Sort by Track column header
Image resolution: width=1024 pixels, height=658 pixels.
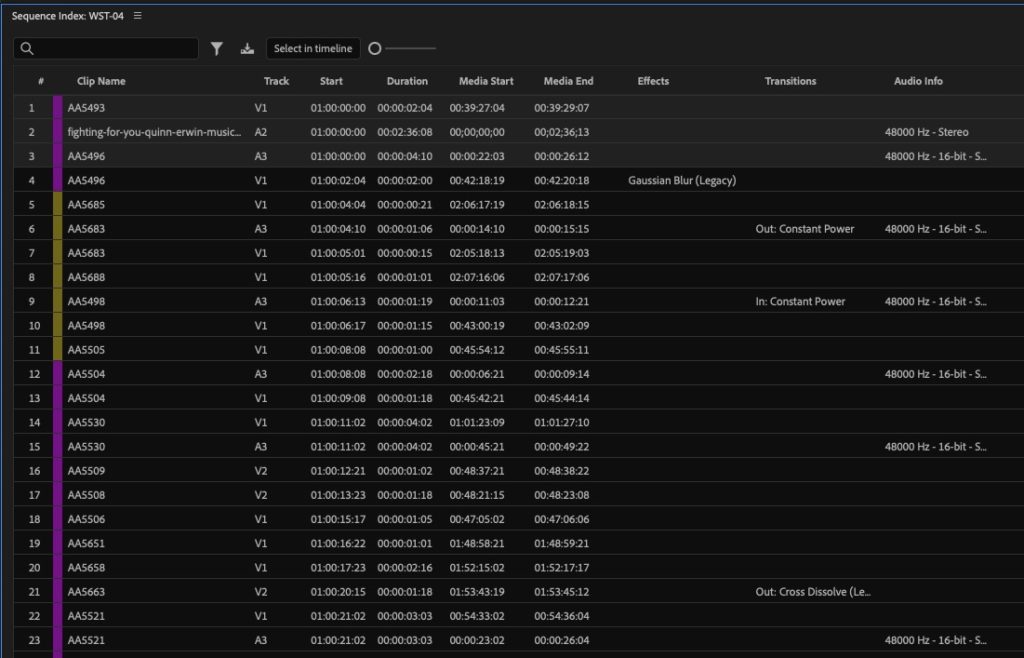click(x=276, y=81)
